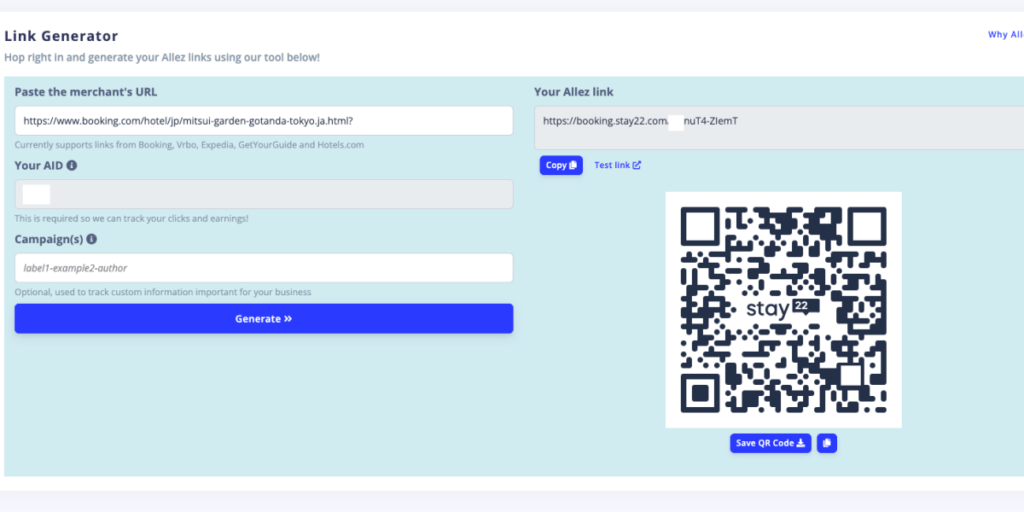The width and height of the screenshot is (1024, 512).
Task: Click the merchant's URL input field
Action: (x=264, y=121)
